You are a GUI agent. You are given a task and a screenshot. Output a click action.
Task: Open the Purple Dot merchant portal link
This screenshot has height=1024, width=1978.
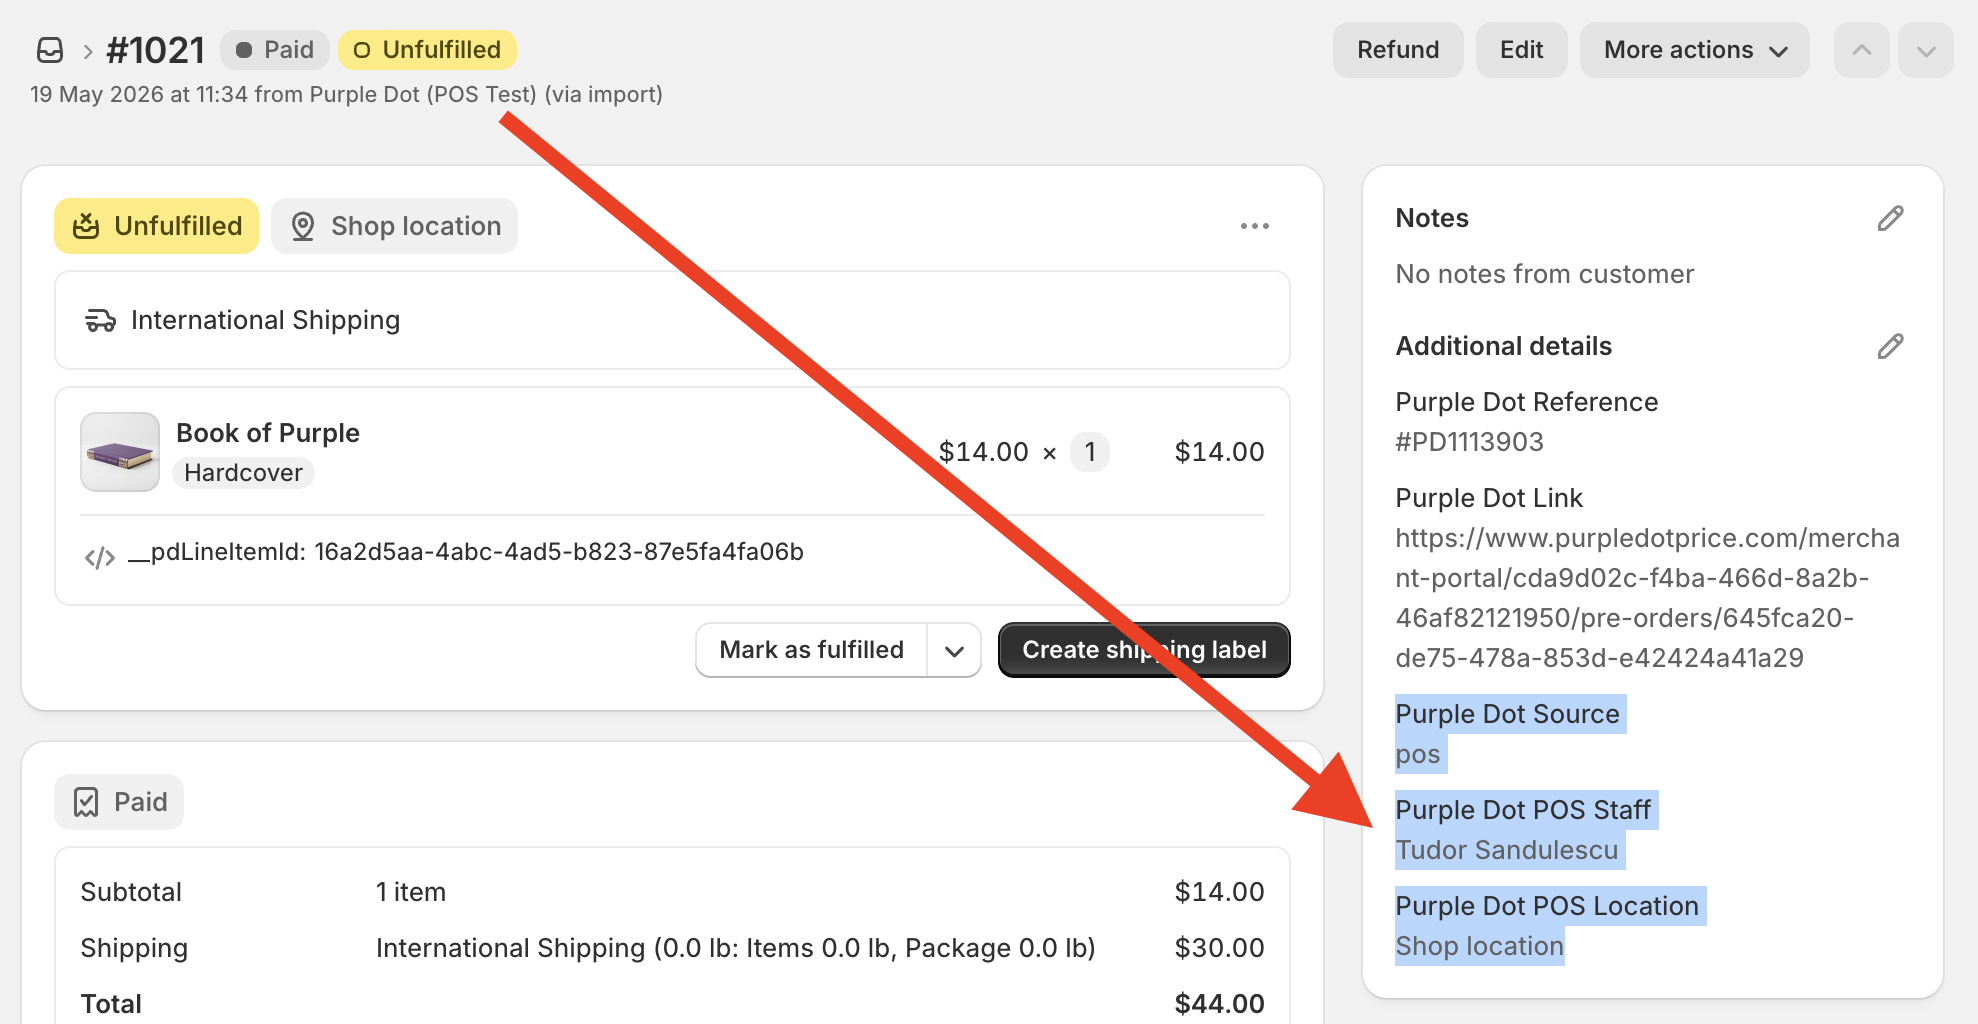click(x=1647, y=598)
